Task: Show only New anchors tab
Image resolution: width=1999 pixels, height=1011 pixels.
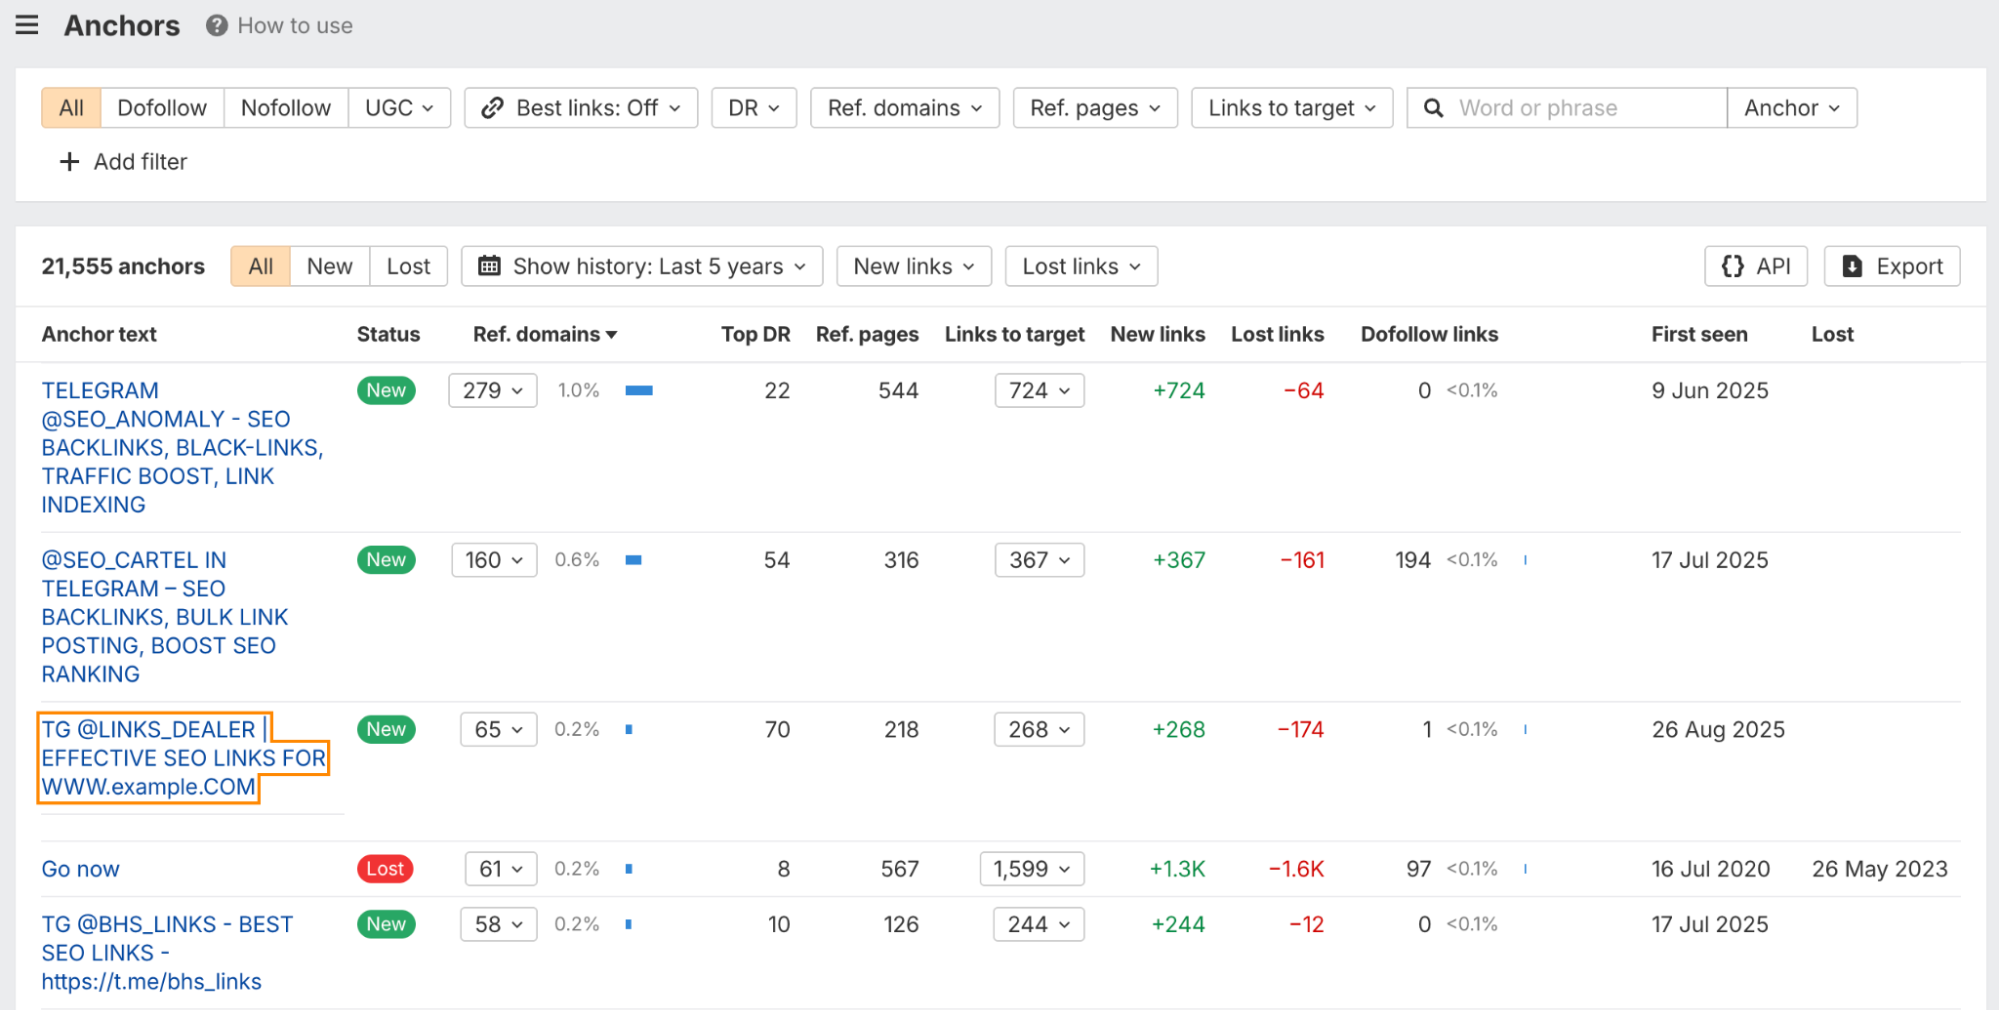Action: click(329, 266)
